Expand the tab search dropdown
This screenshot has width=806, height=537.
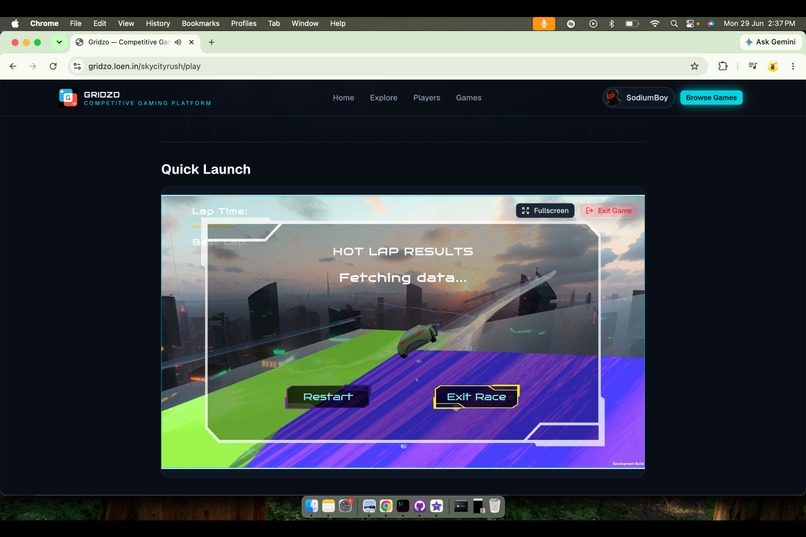click(59, 42)
